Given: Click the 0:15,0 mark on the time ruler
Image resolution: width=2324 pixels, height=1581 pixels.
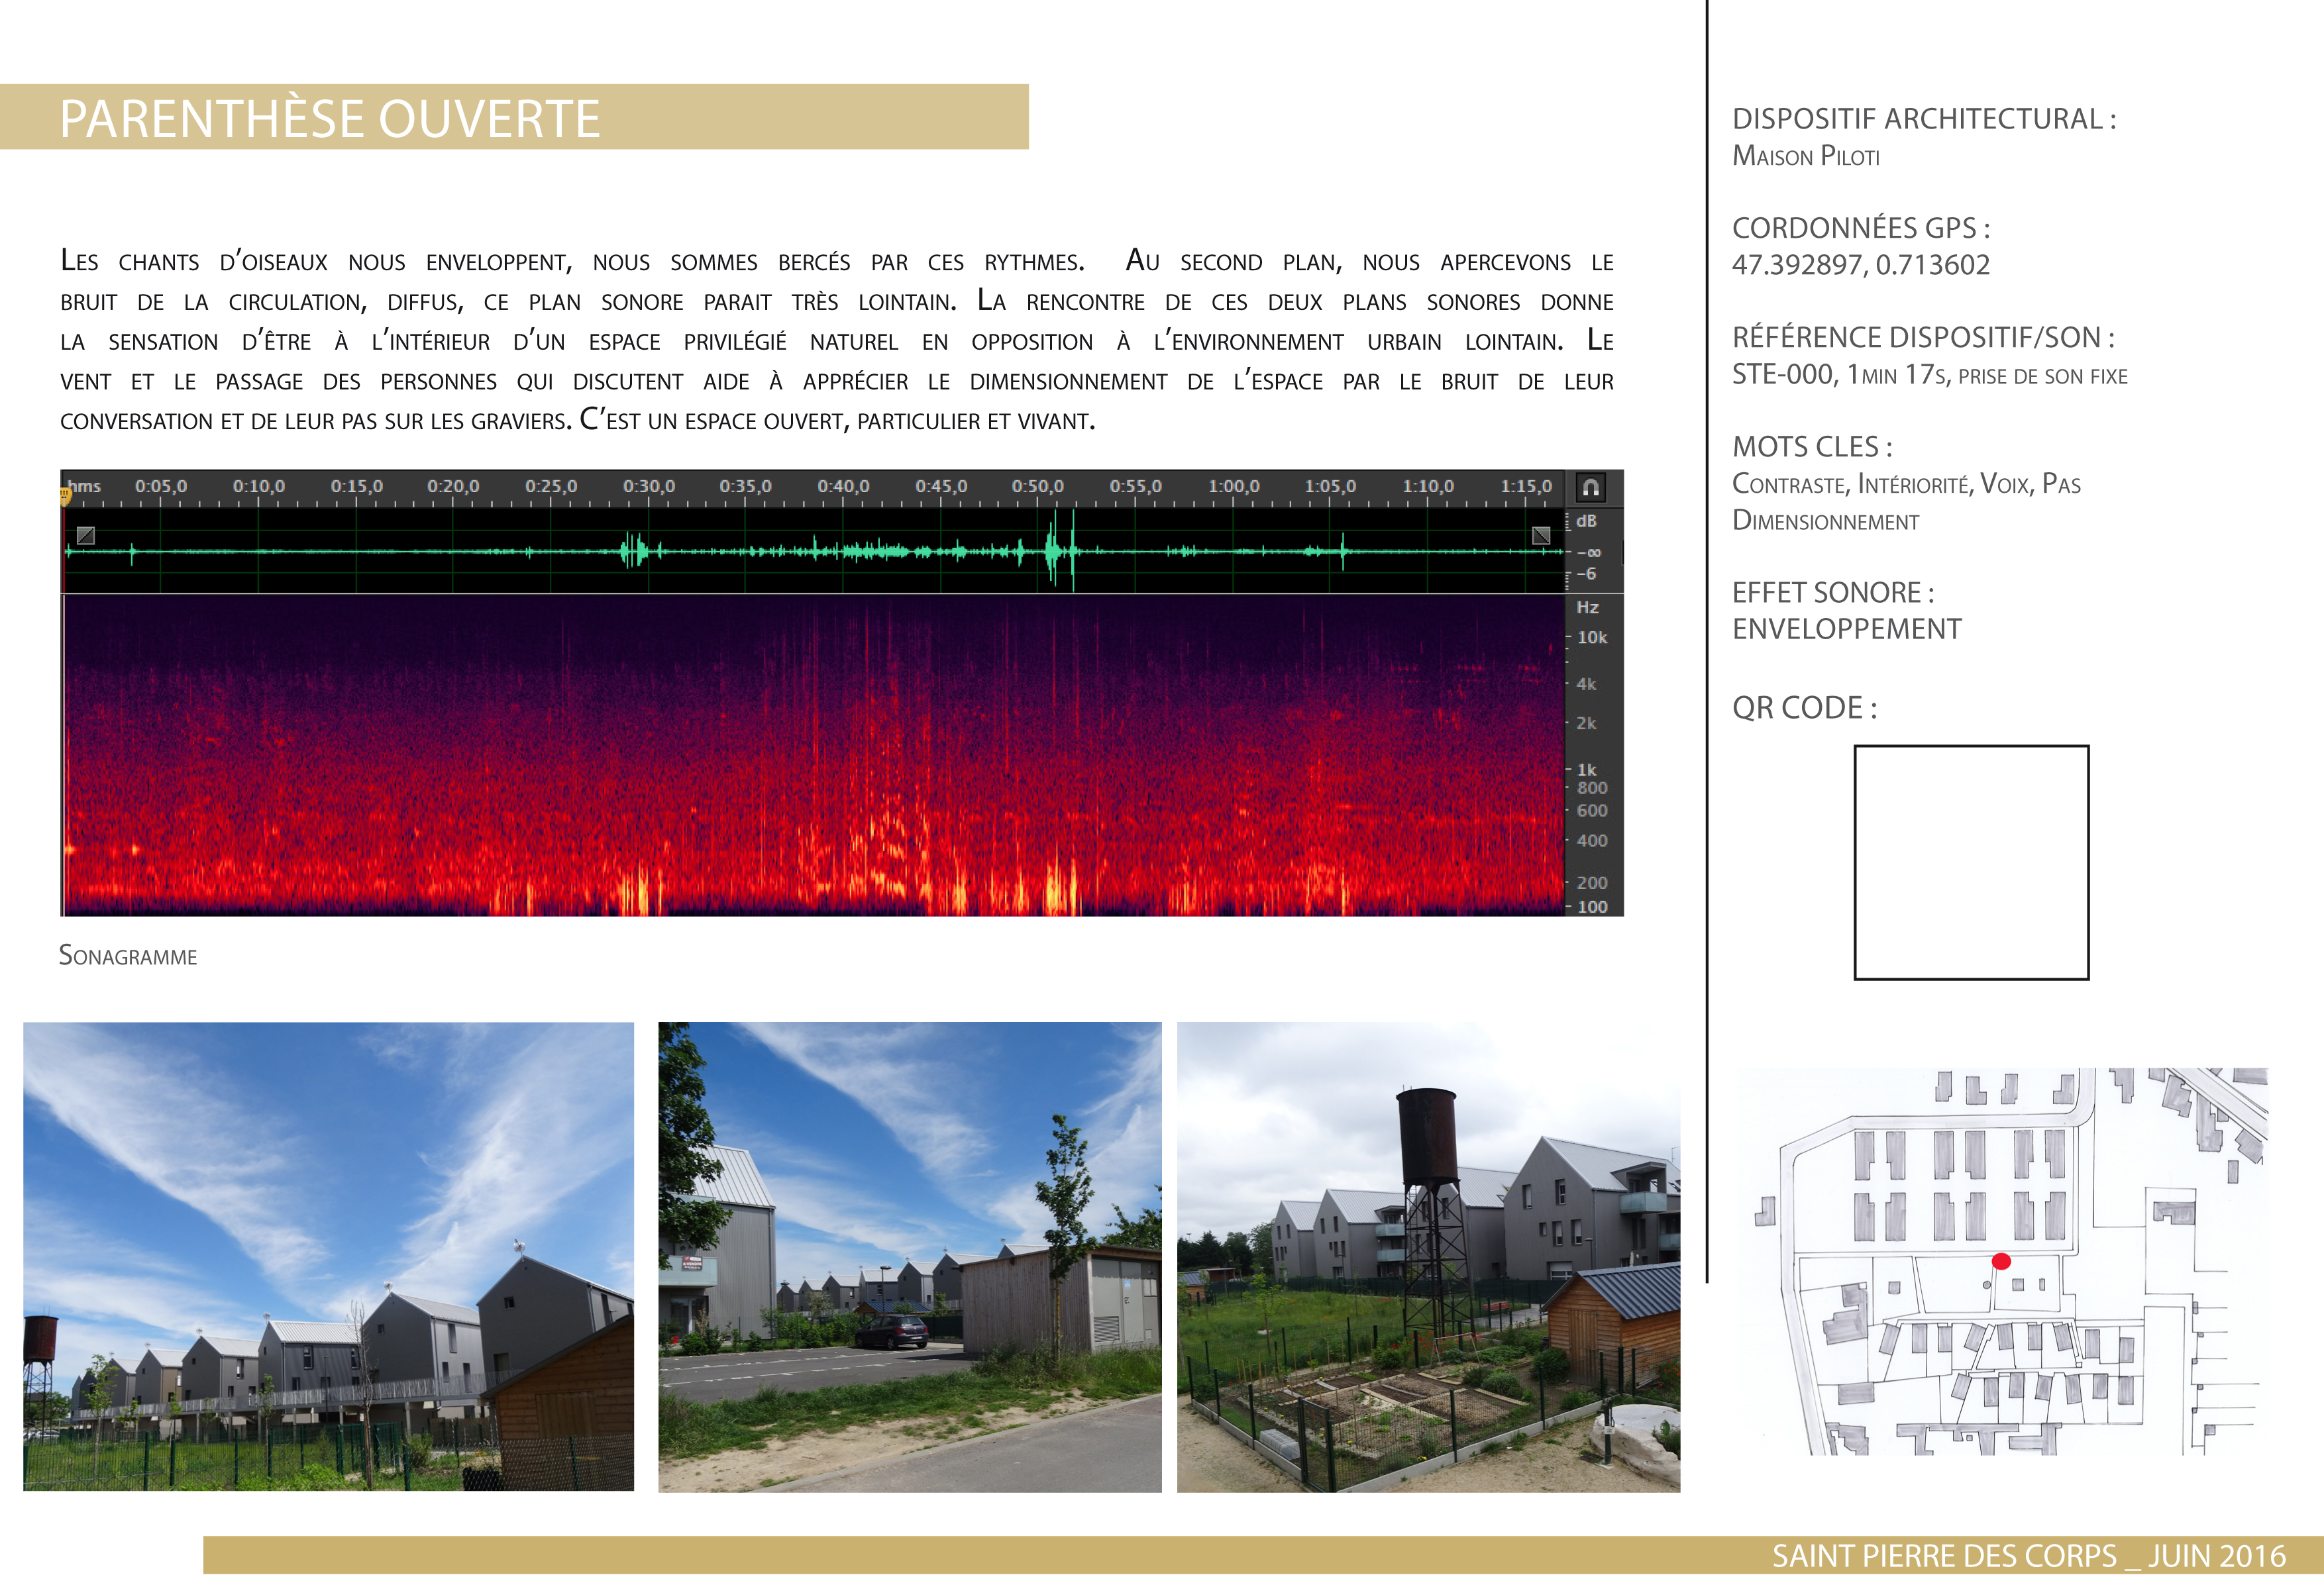Looking at the screenshot, I should pos(357,486).
